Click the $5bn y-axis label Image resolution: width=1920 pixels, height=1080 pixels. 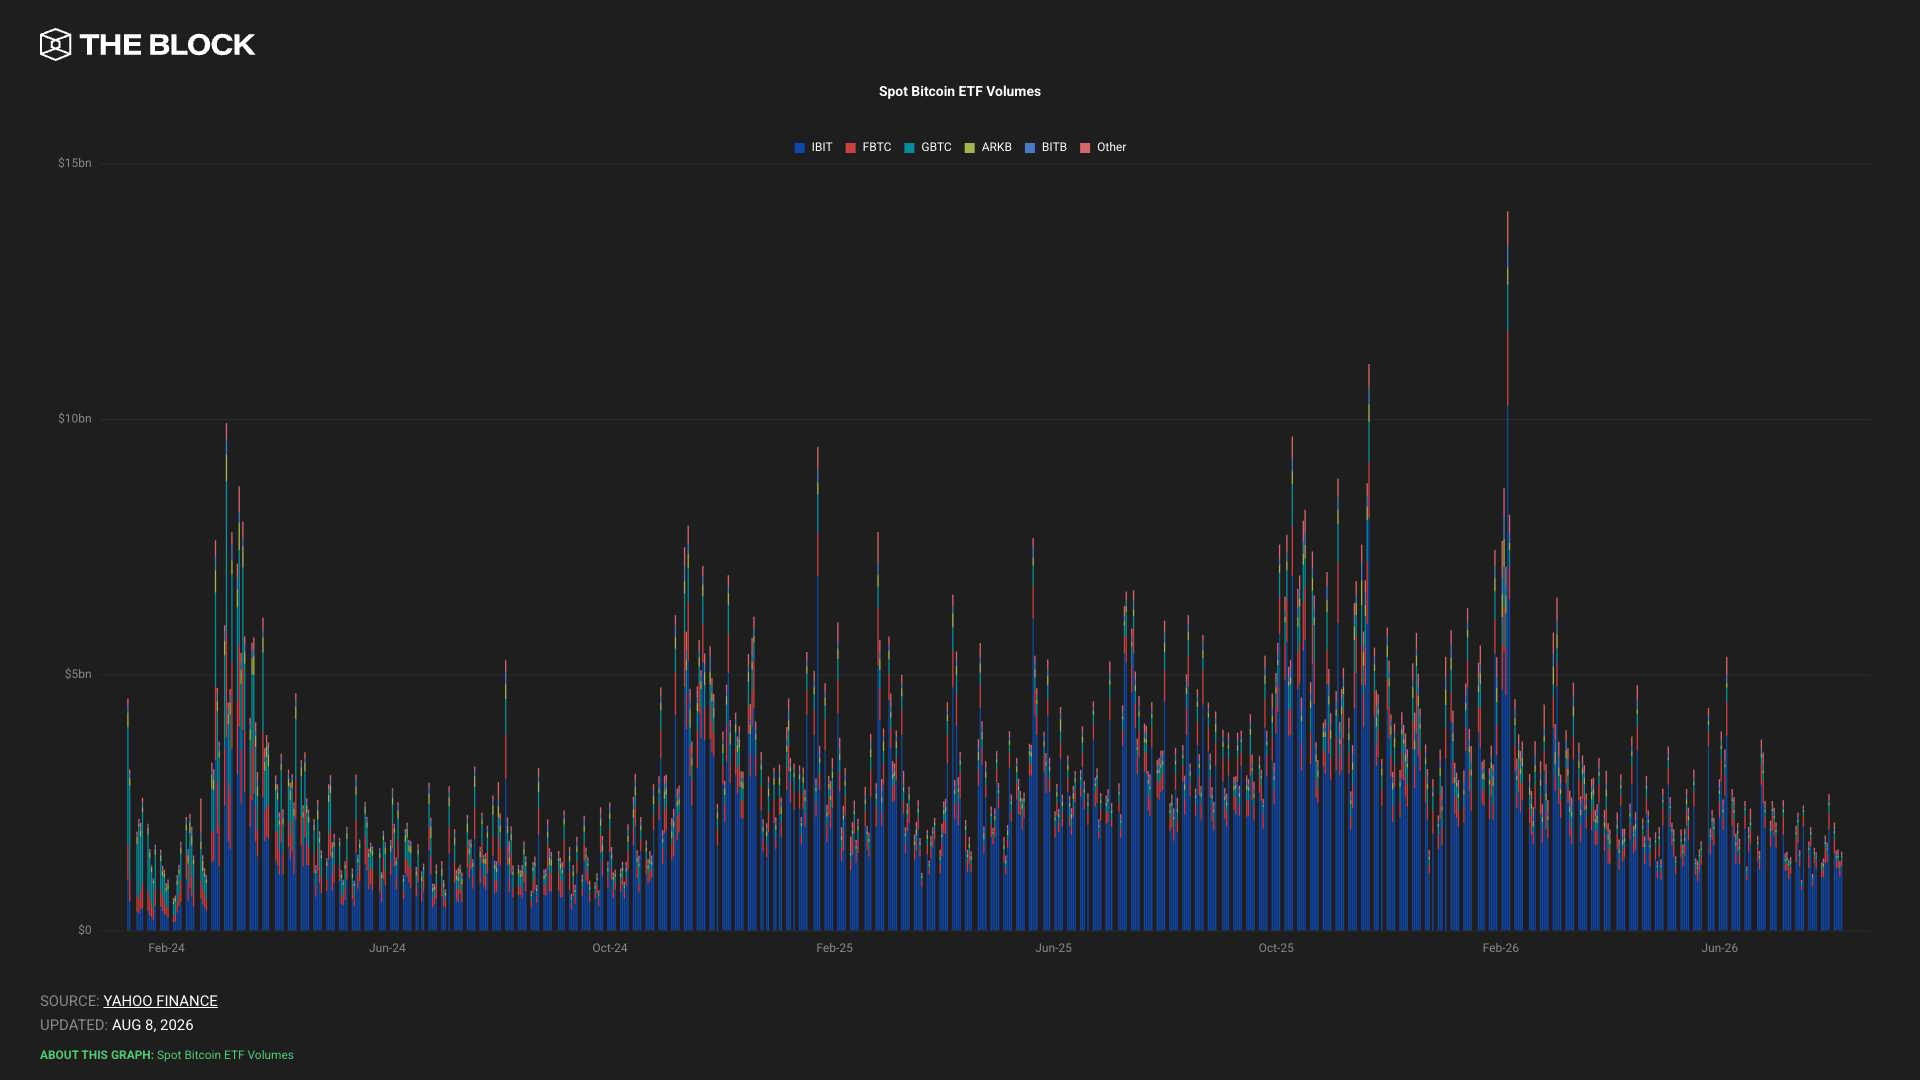(x=78, y=674)
